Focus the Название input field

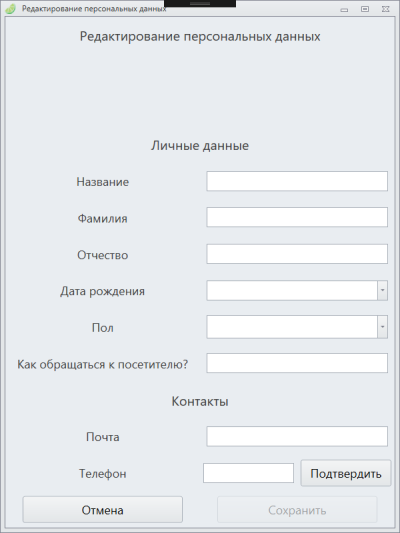point(297,181)
